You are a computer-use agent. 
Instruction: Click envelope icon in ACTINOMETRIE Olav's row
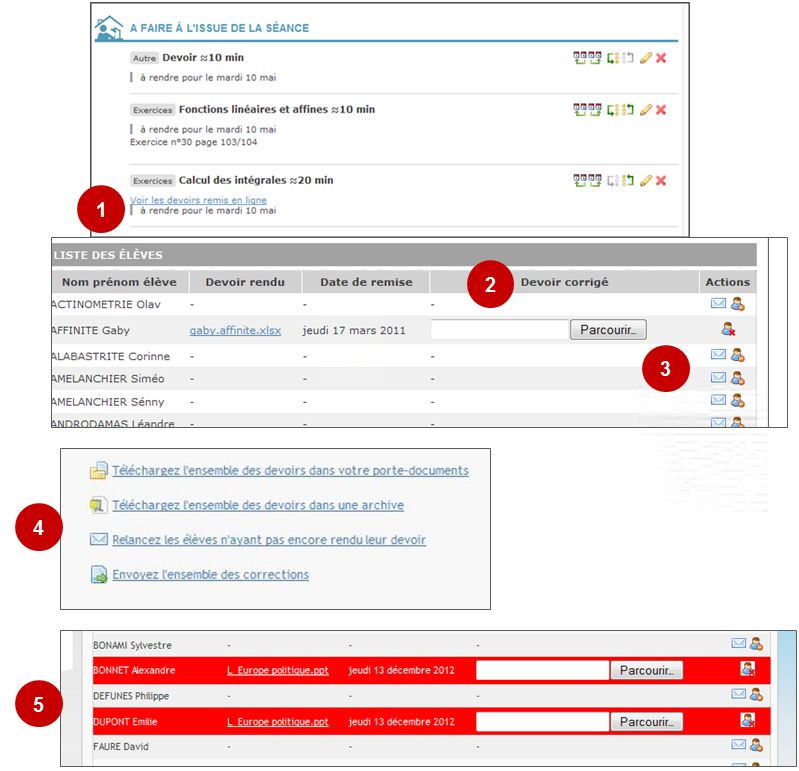[x=718, y=304]
